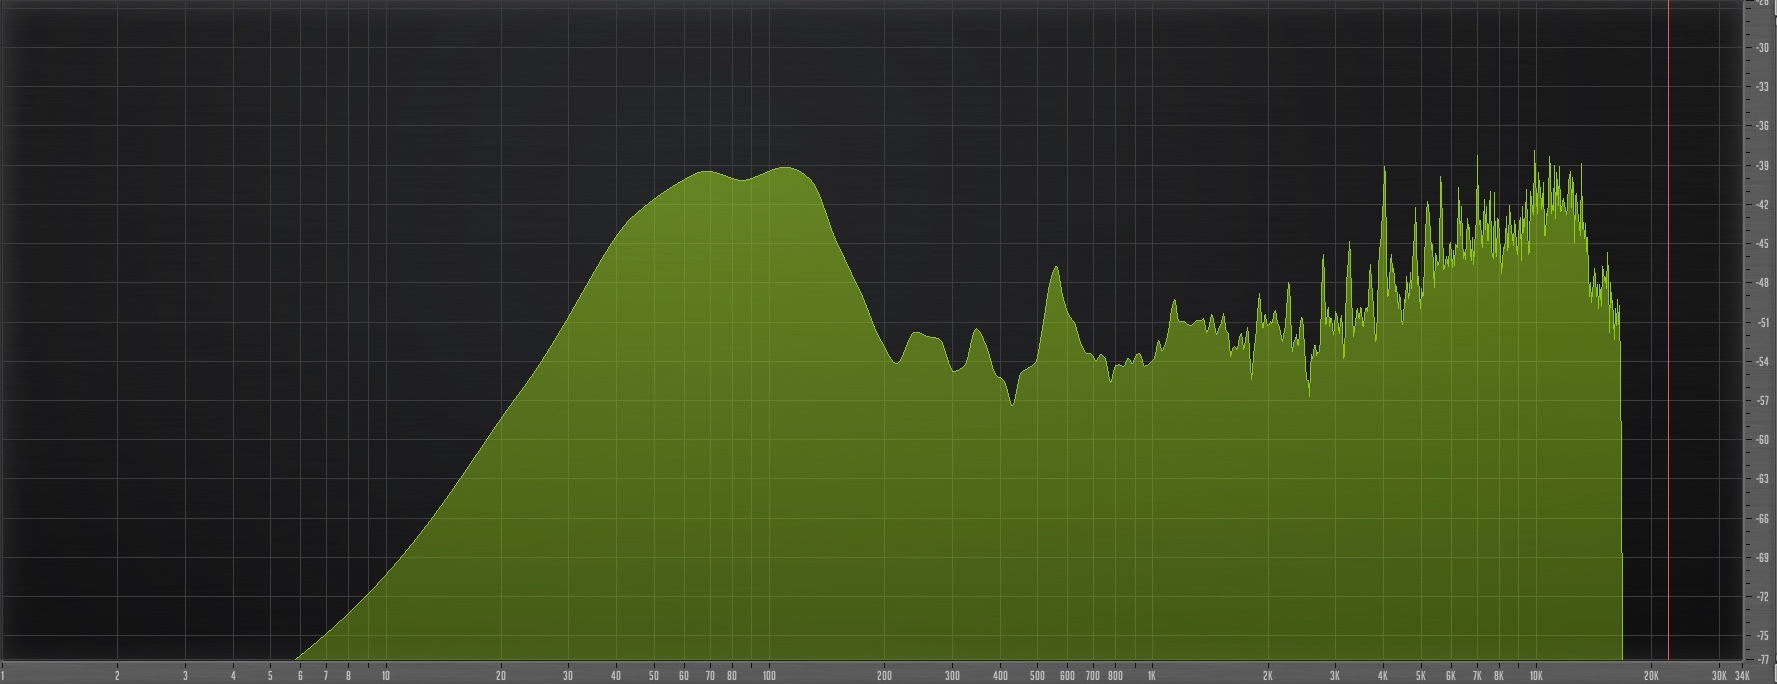The height and width of the screenshot is (684, 1777).
Task: Select the 1K frequency axis label
Action: [x=1152, y=676]
